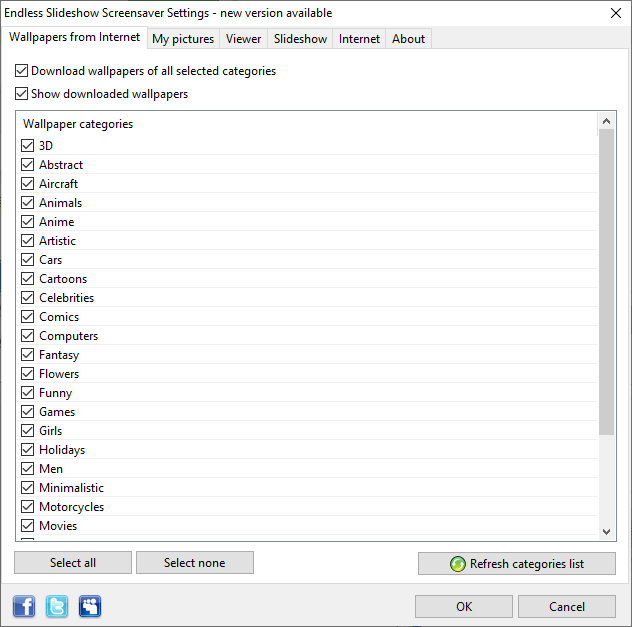Uncheck the Girls category
This screenshot has height=627, width=632.
coord(27,430)
